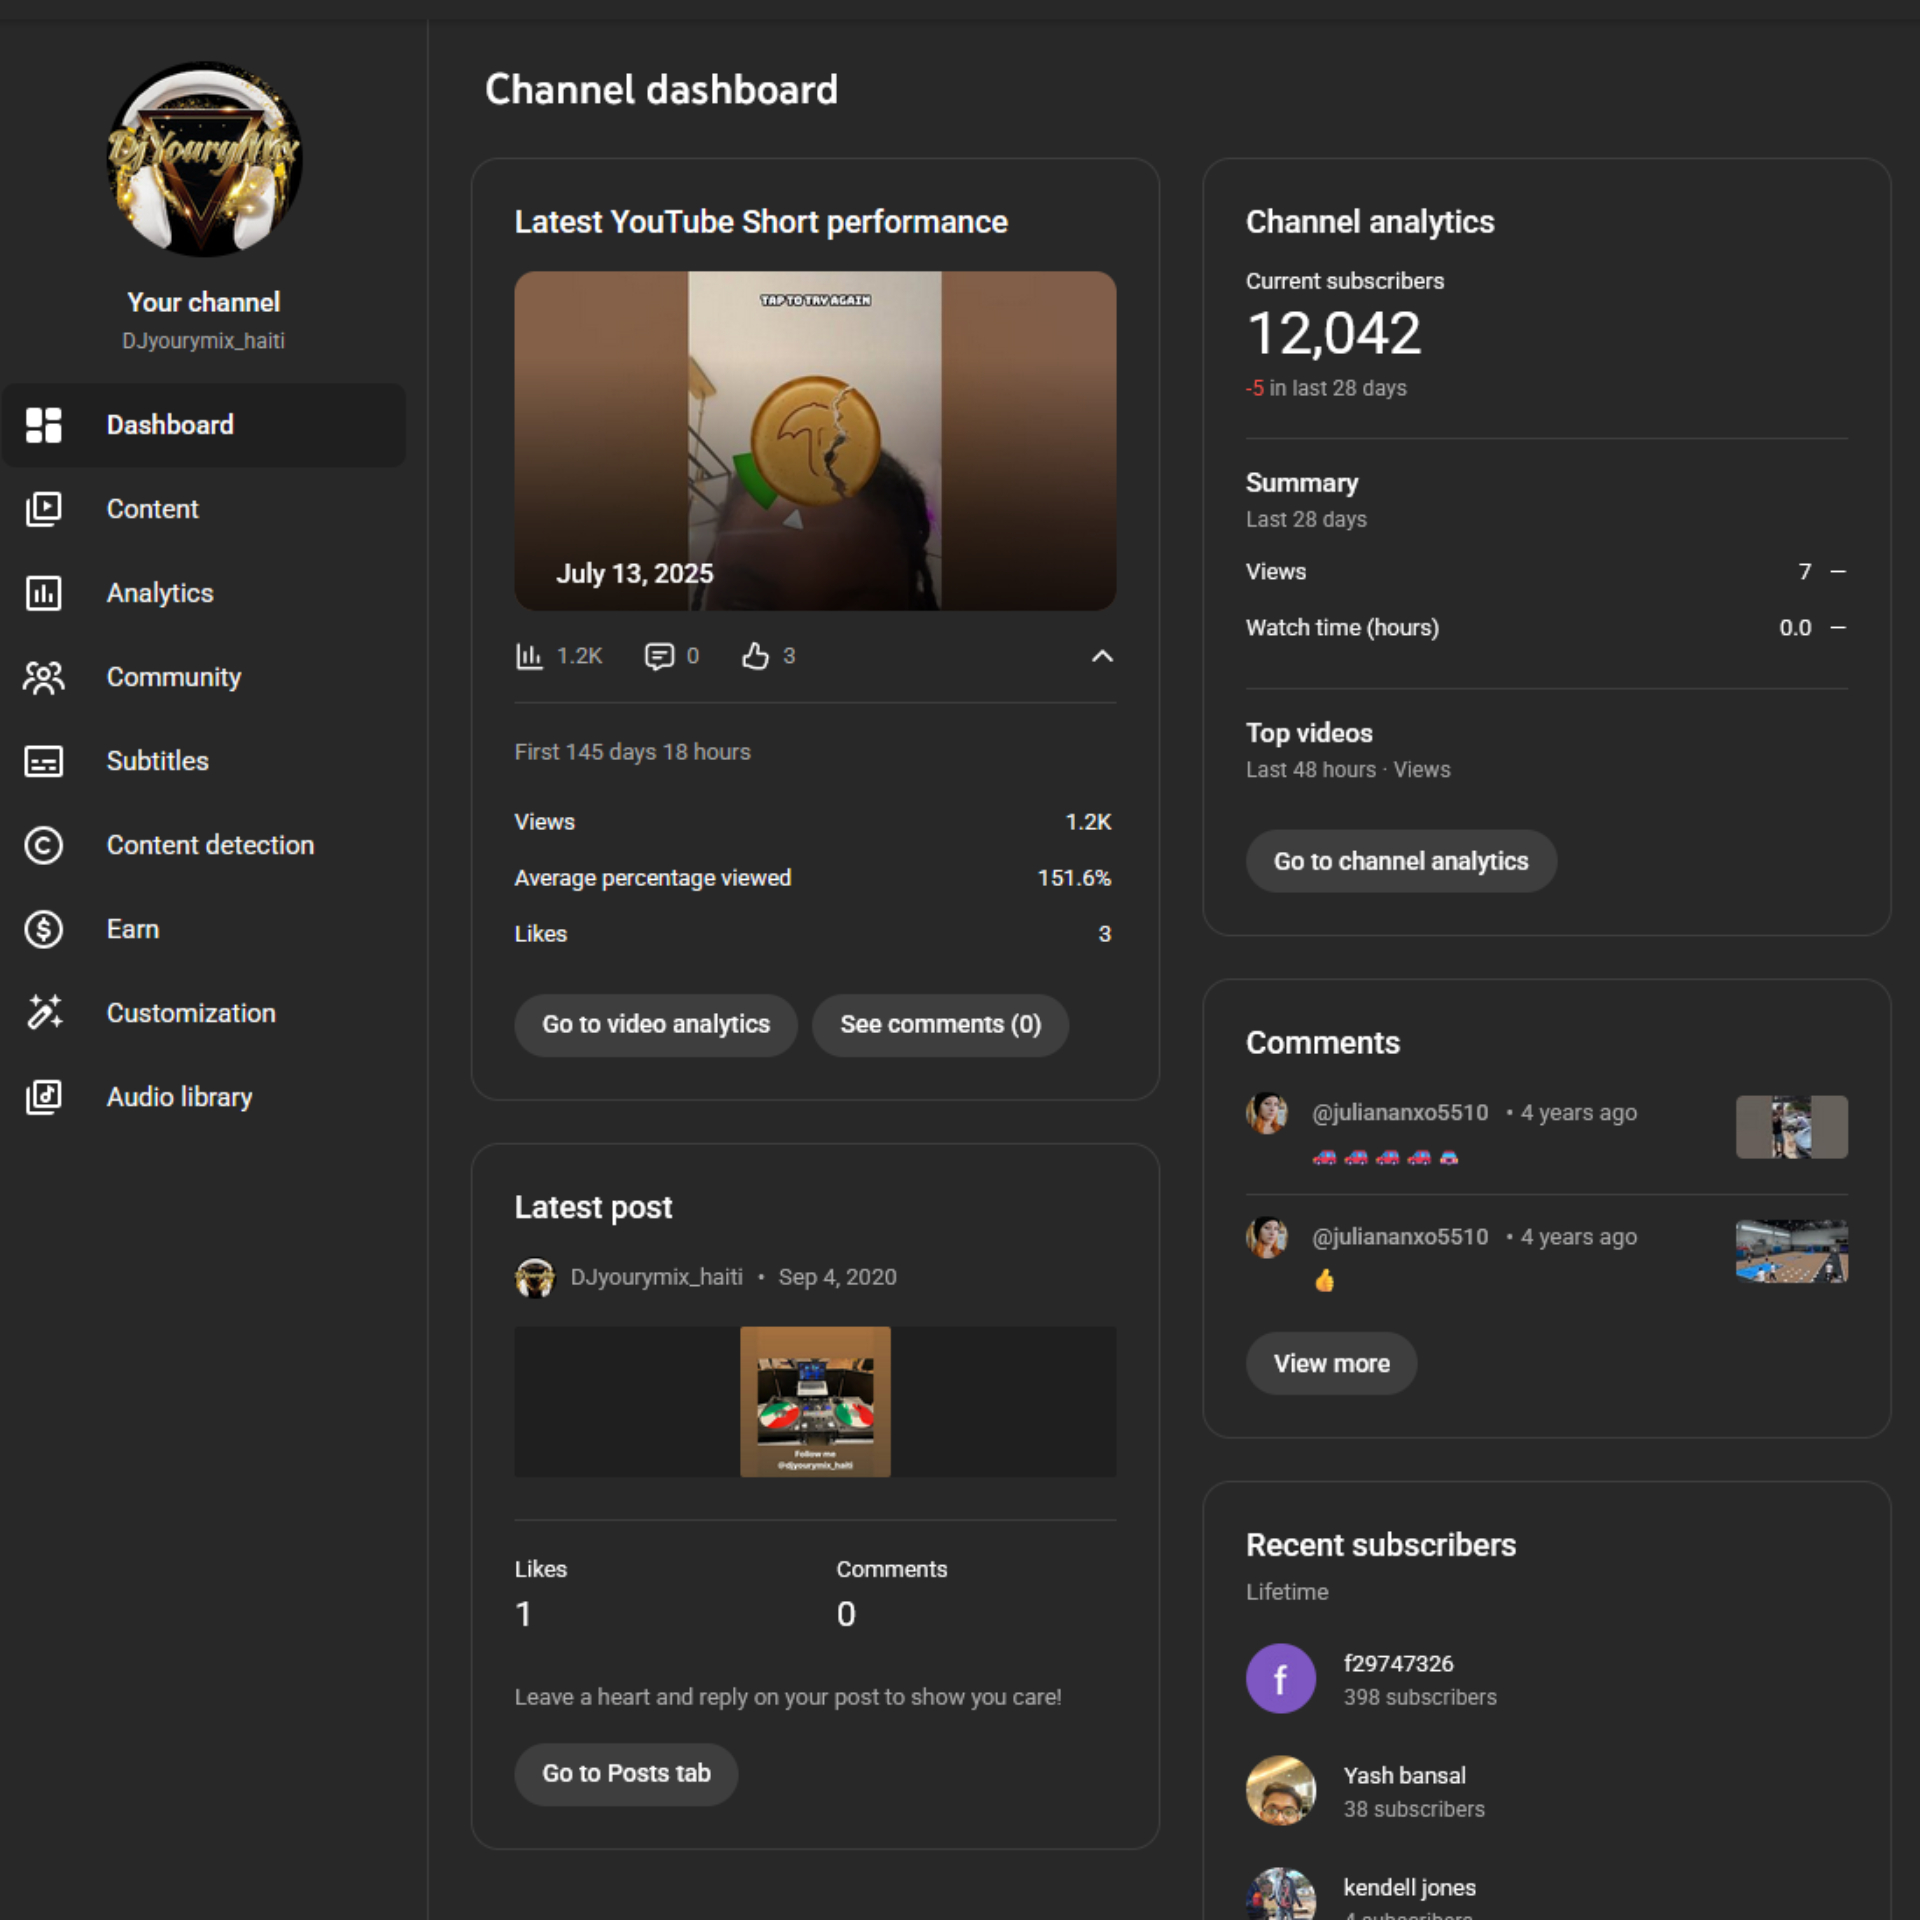This screenshot has width=1920, height=1920.
Task: Click the Short's comment count icon
Action: pyautogui.click(x=659, y=656)
